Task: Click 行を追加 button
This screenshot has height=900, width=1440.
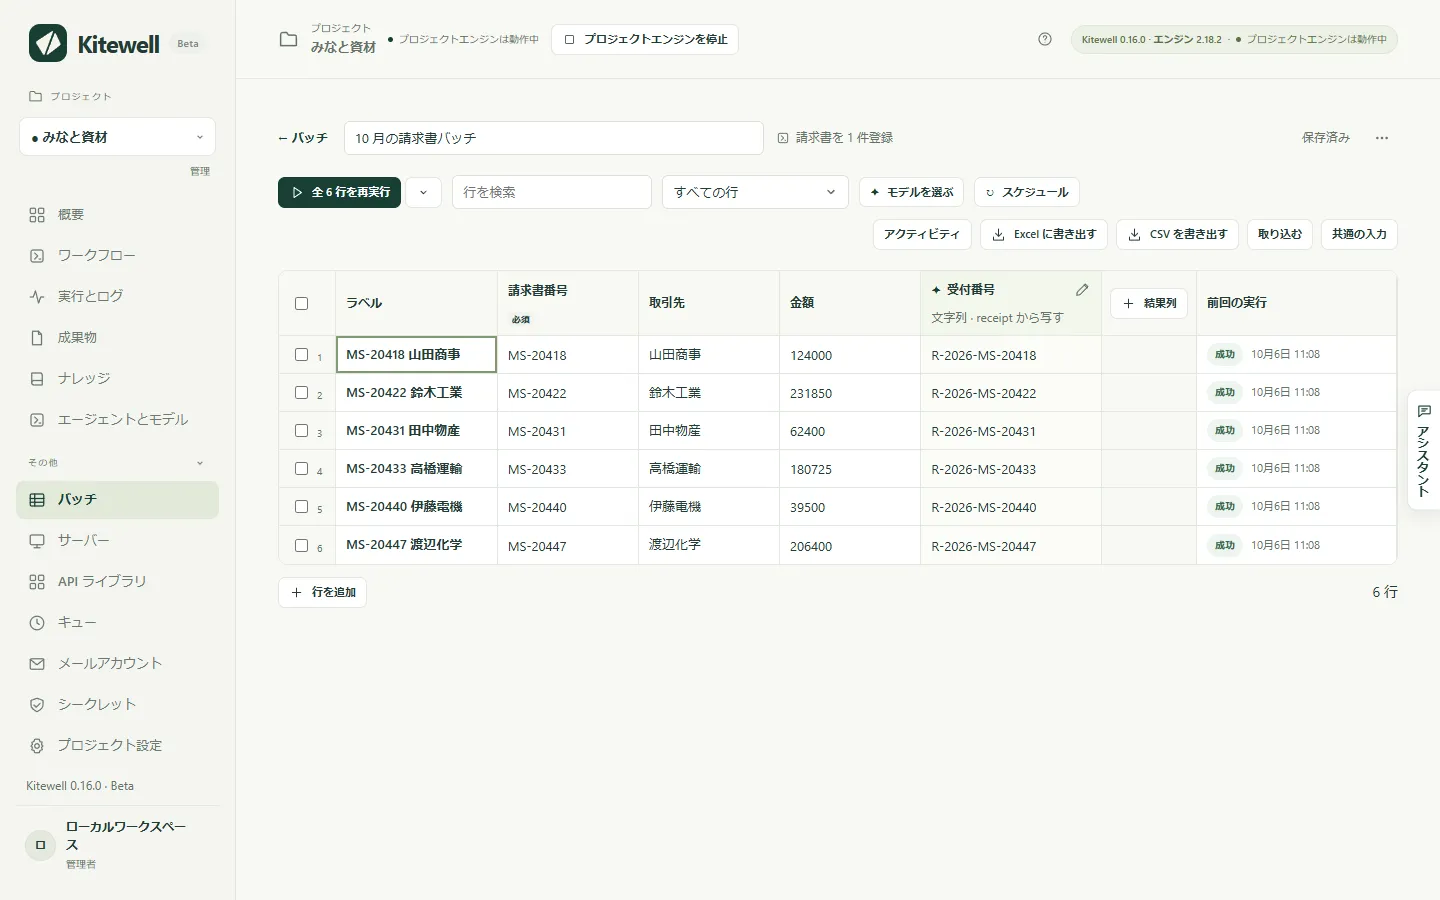Action: click(x=322, y=593)
